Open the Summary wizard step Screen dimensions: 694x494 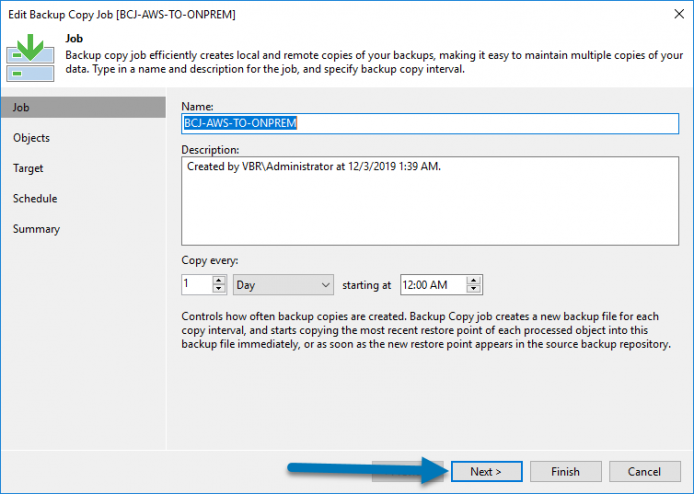click(36, 229)
